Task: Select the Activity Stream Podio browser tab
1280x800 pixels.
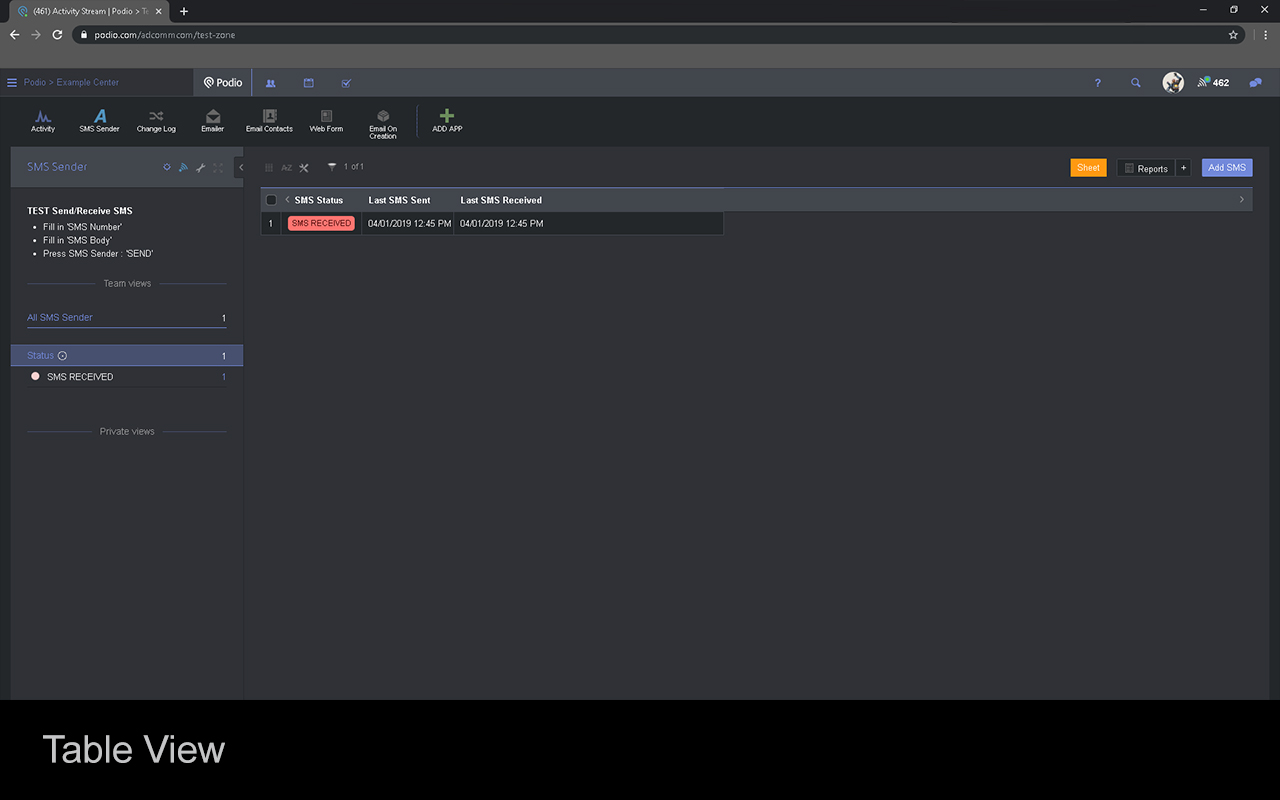Action: coord(88,11)
